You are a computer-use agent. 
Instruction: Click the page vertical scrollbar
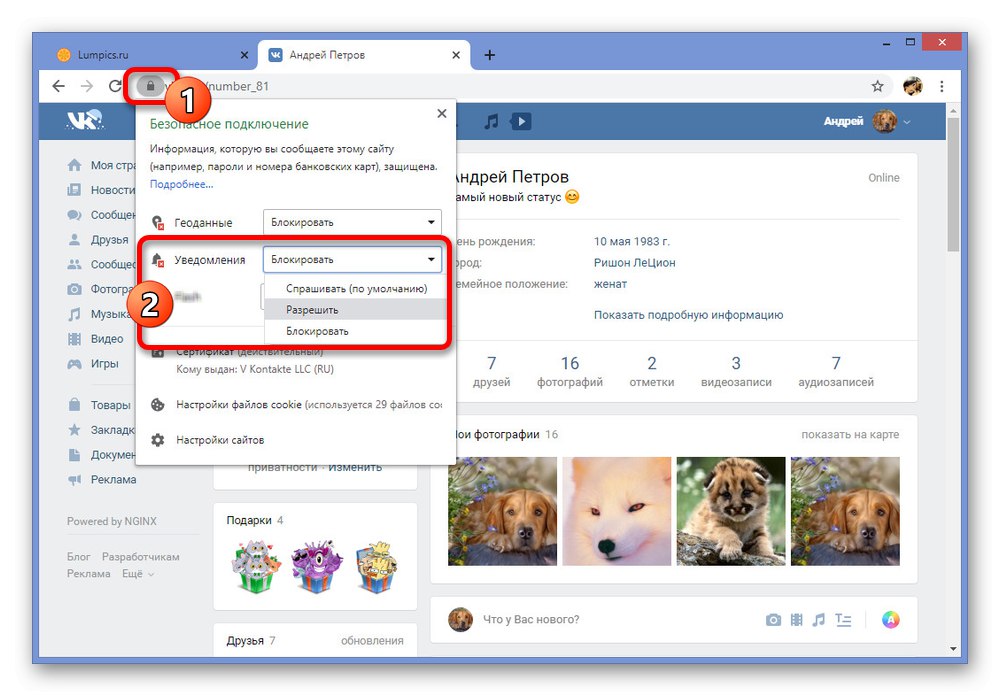click(x=953, y=185)
